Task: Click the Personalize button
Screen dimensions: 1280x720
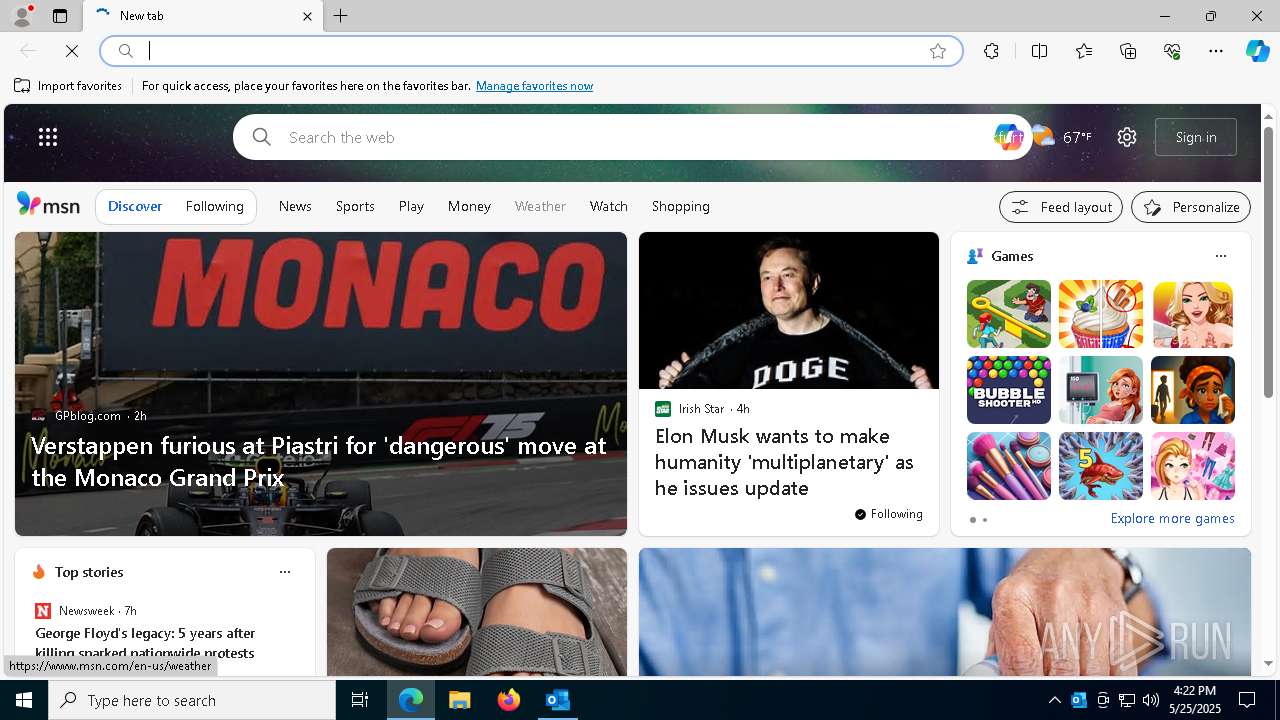Action: pyautogui.click(x=1191, y=207)
